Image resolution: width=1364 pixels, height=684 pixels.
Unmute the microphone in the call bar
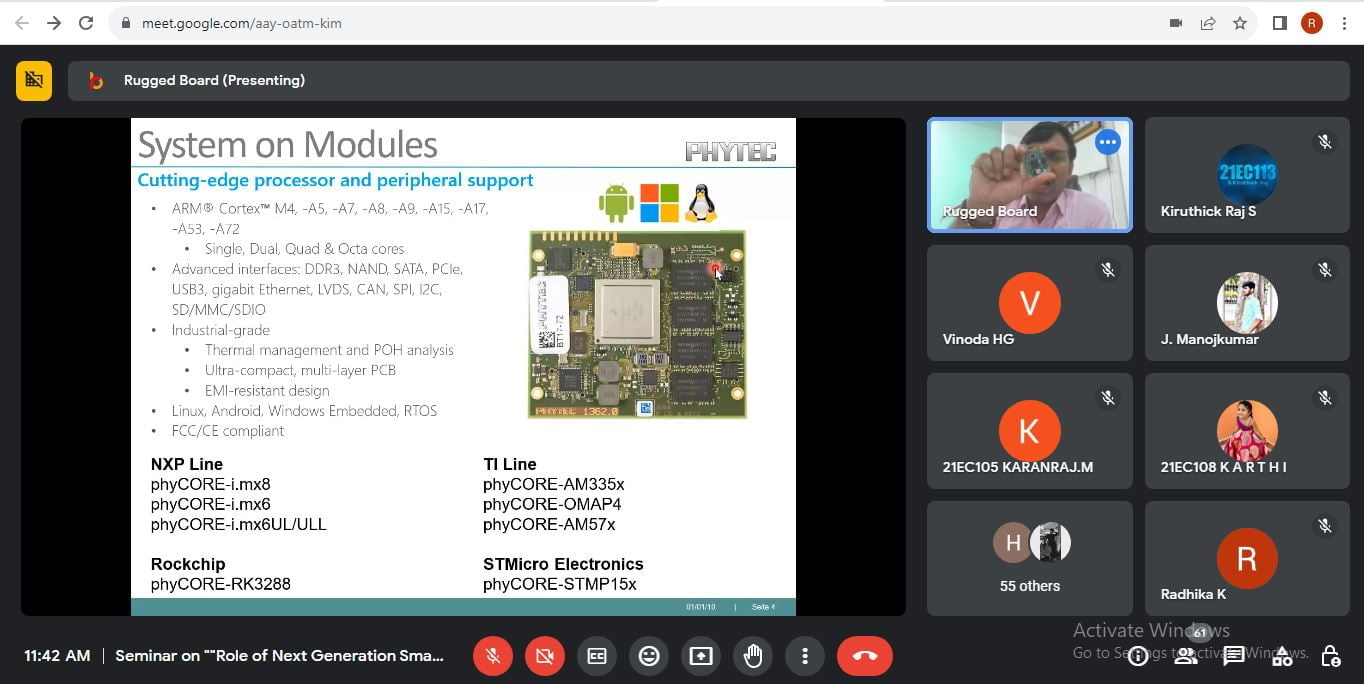492,656
